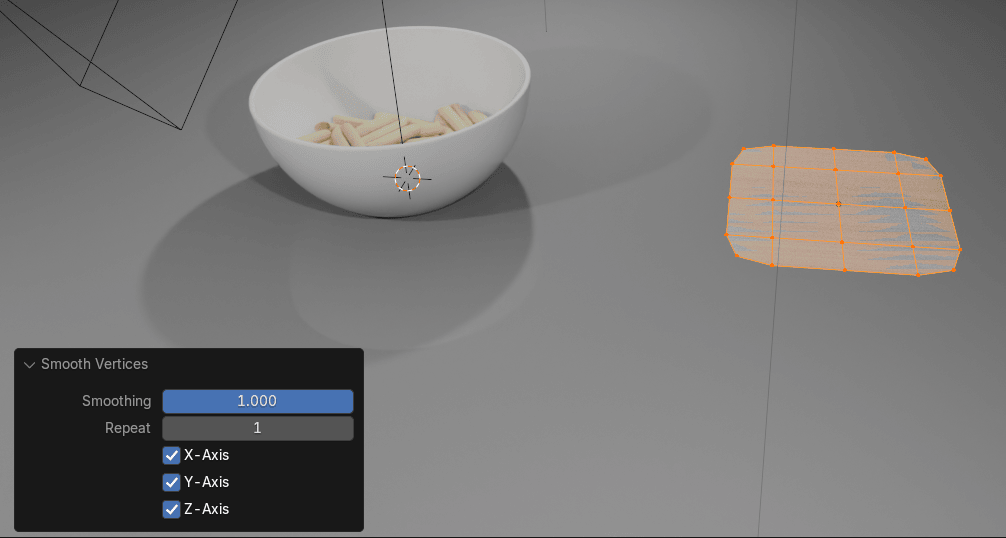Click the Z-Axis label text
Viewport: 1006px width, 538px height.
[x=207, y=509]
